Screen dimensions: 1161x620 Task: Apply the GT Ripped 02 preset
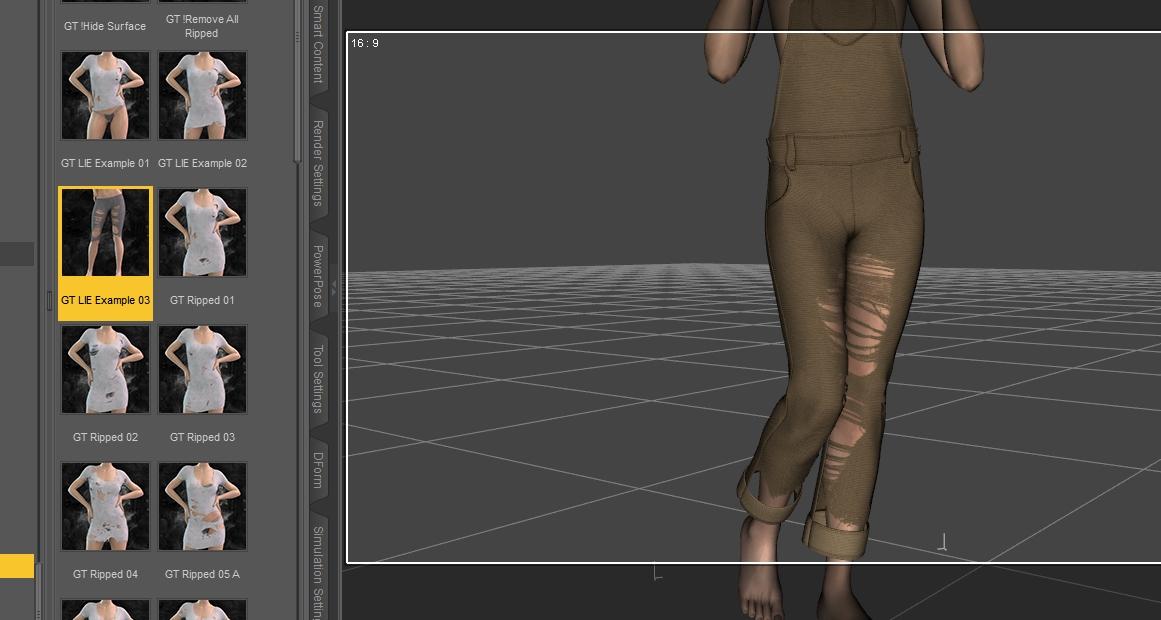pyautogui.click(x=105, y=370)
